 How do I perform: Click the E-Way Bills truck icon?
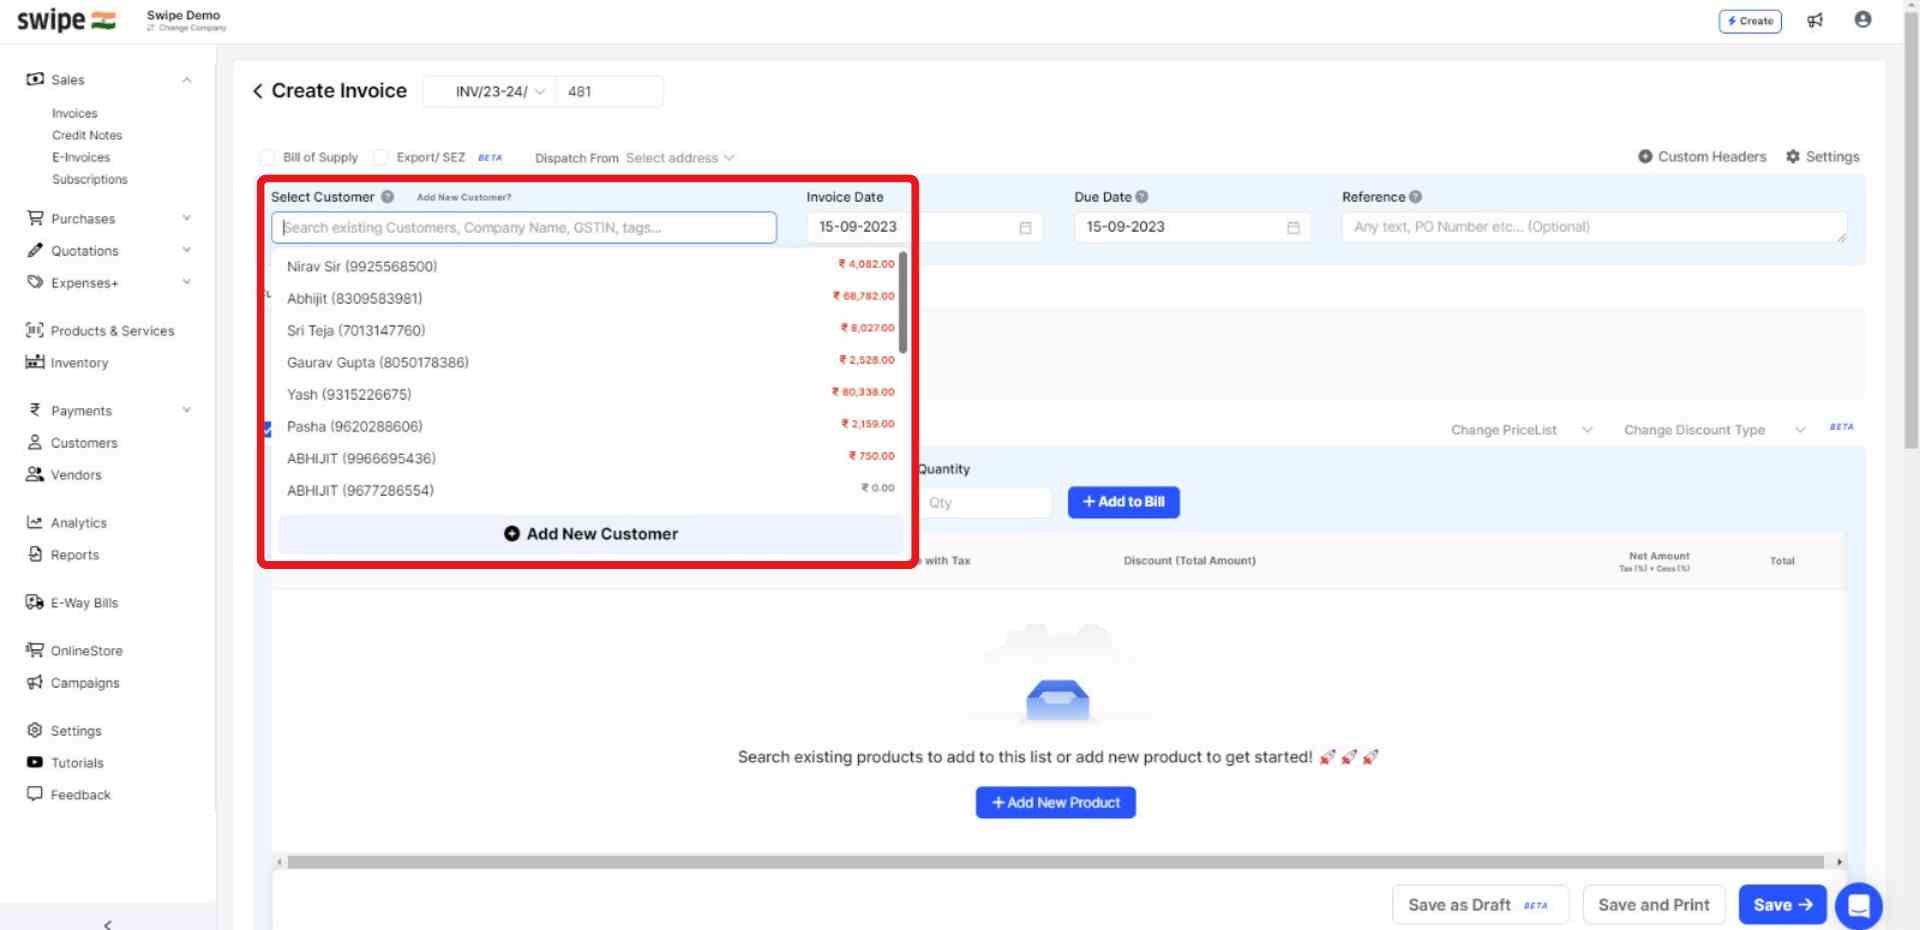click(35, 602)
